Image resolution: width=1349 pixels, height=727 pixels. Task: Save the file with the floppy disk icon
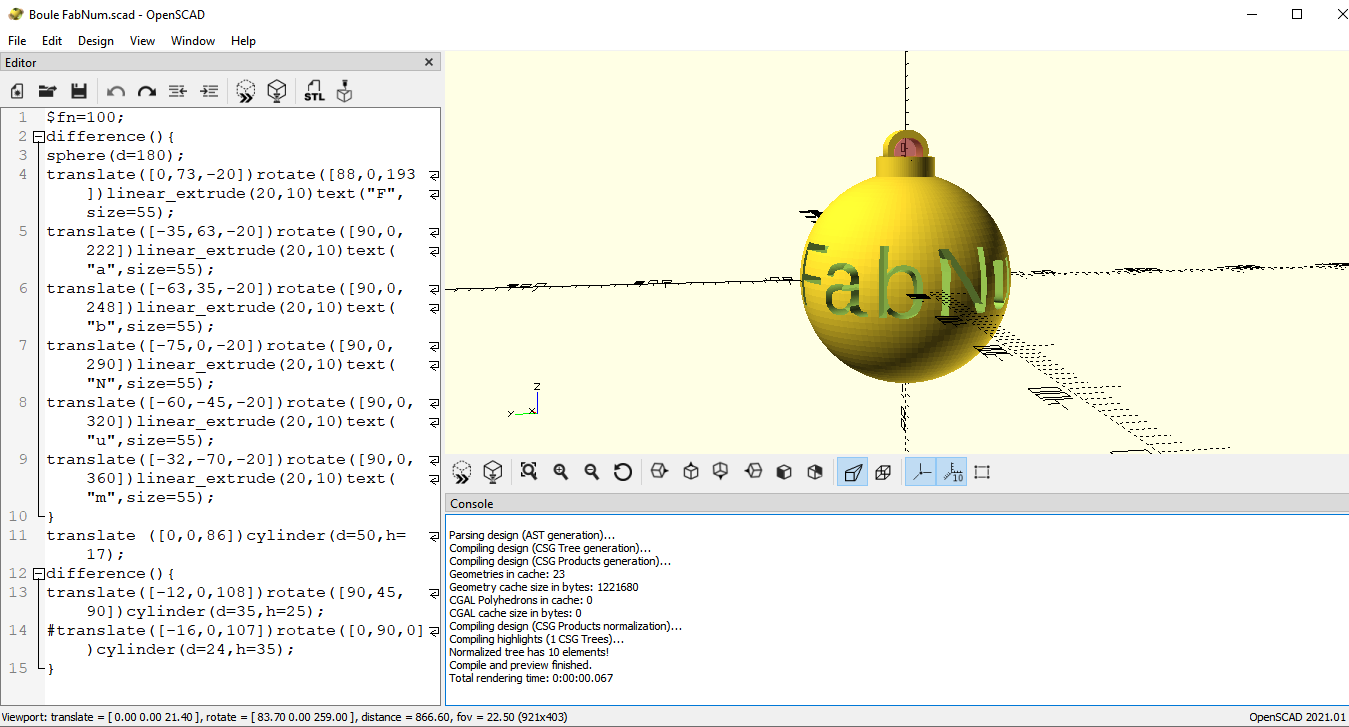click(78, 91)
